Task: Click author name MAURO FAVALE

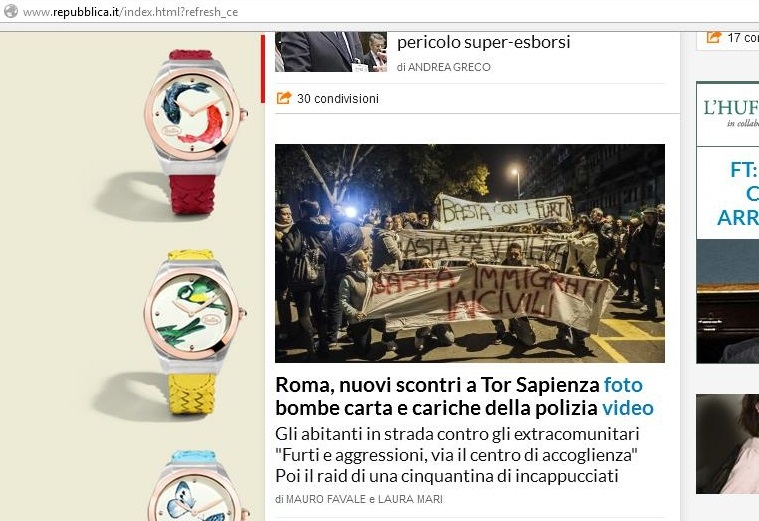Action: pyautogui.click(x=326, y=499)
